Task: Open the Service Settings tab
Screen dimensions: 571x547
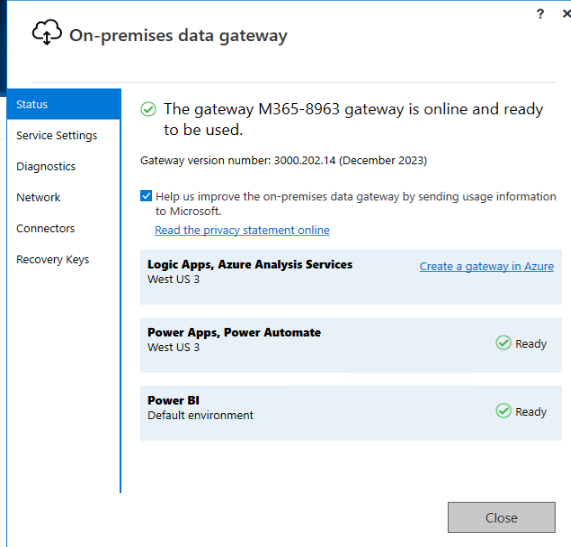Action: click(64, 135)
